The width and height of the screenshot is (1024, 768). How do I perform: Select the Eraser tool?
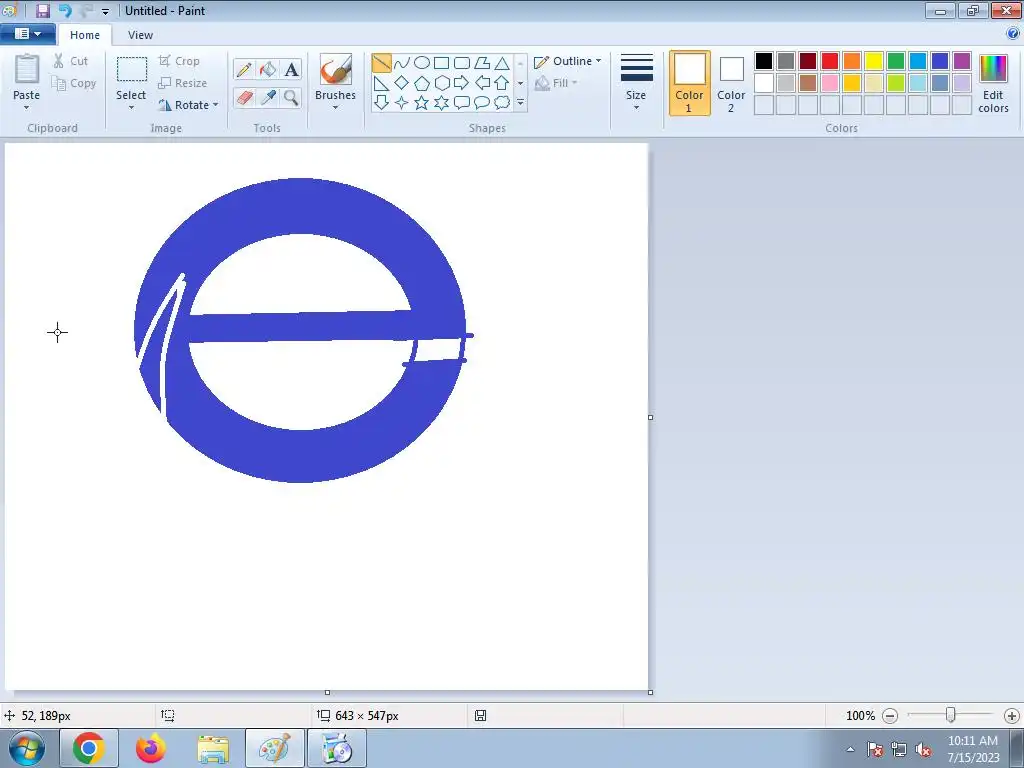tap(244, 98)
